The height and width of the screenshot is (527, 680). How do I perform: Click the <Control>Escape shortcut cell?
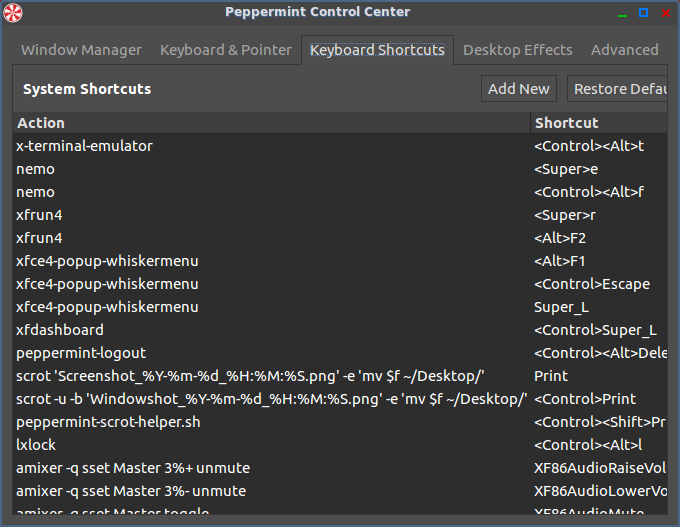click(599, 284)
